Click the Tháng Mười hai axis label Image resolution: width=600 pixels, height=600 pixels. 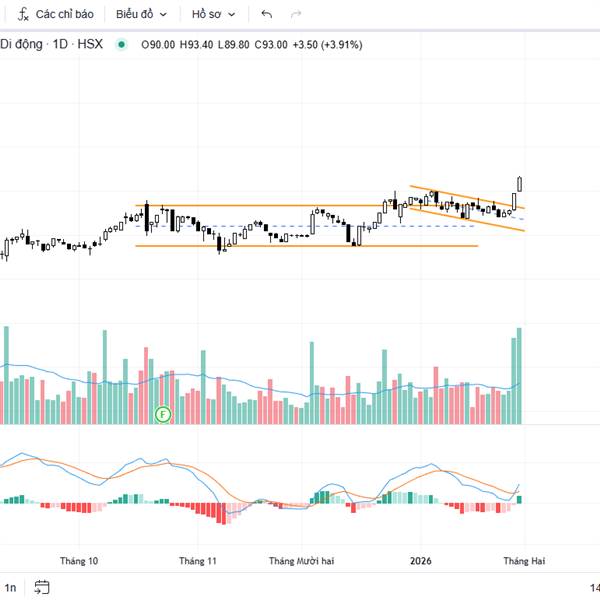click(301, 561)
